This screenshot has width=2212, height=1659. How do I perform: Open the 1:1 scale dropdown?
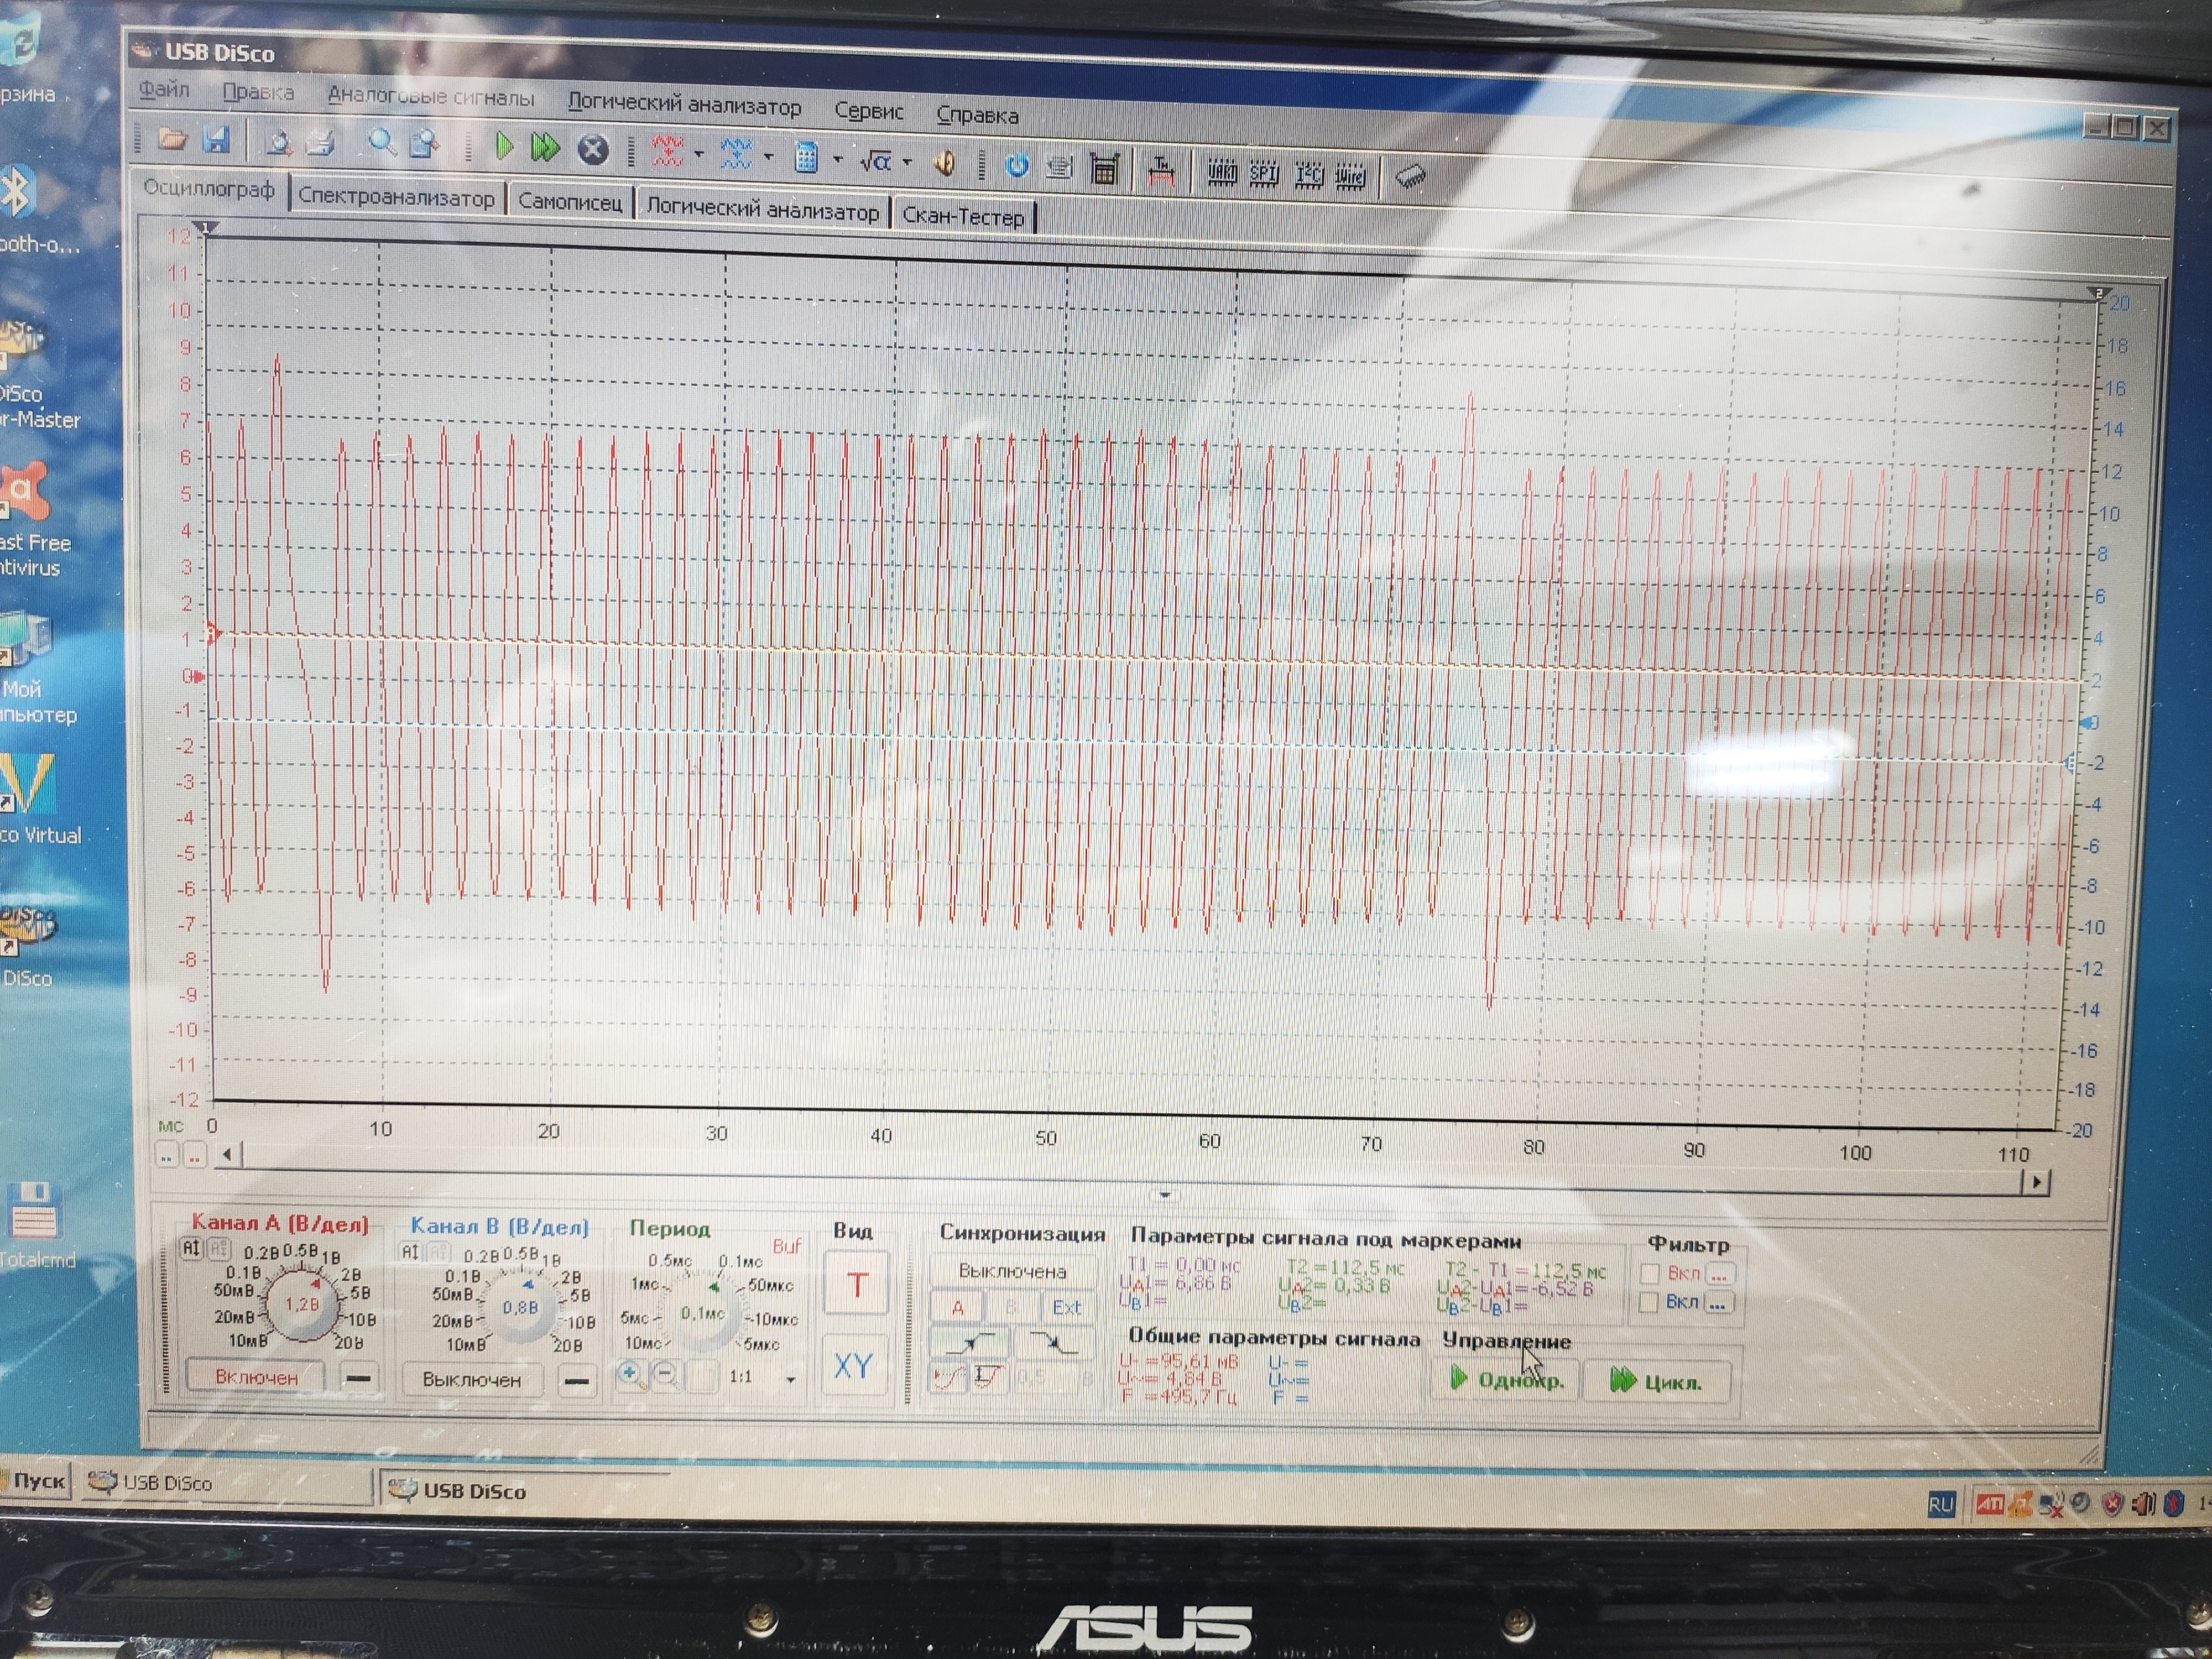click(x=791, y=1380)
